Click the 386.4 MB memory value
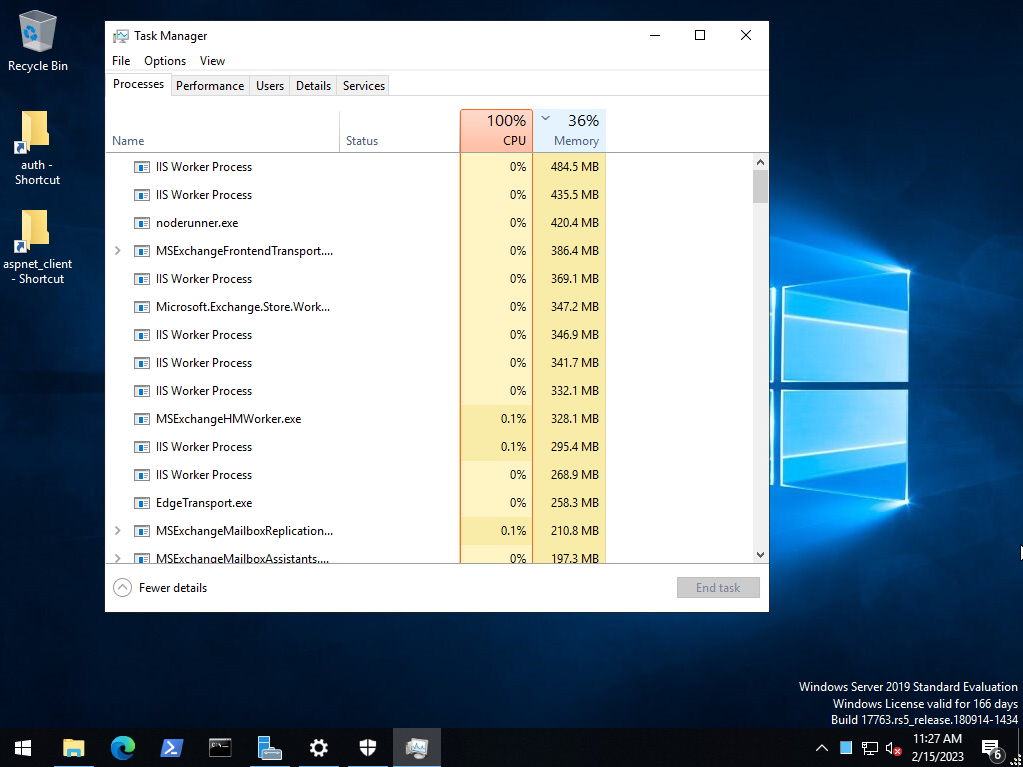1023x767 pixels. [574, 250]
